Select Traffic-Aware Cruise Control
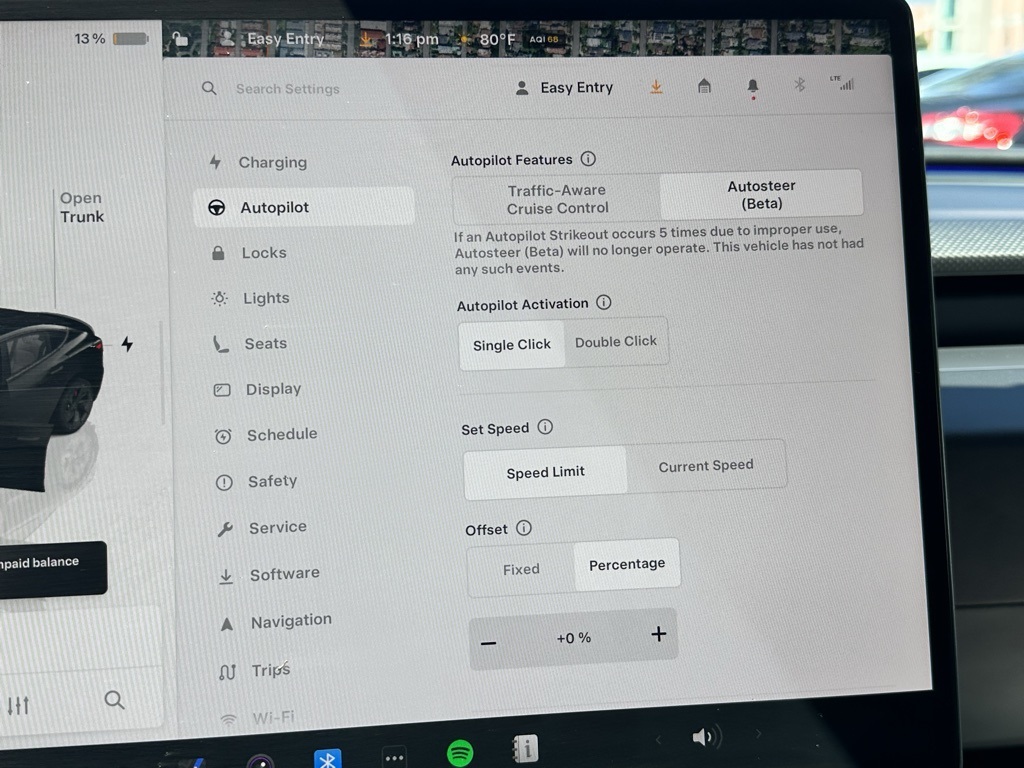 [557, 199]
